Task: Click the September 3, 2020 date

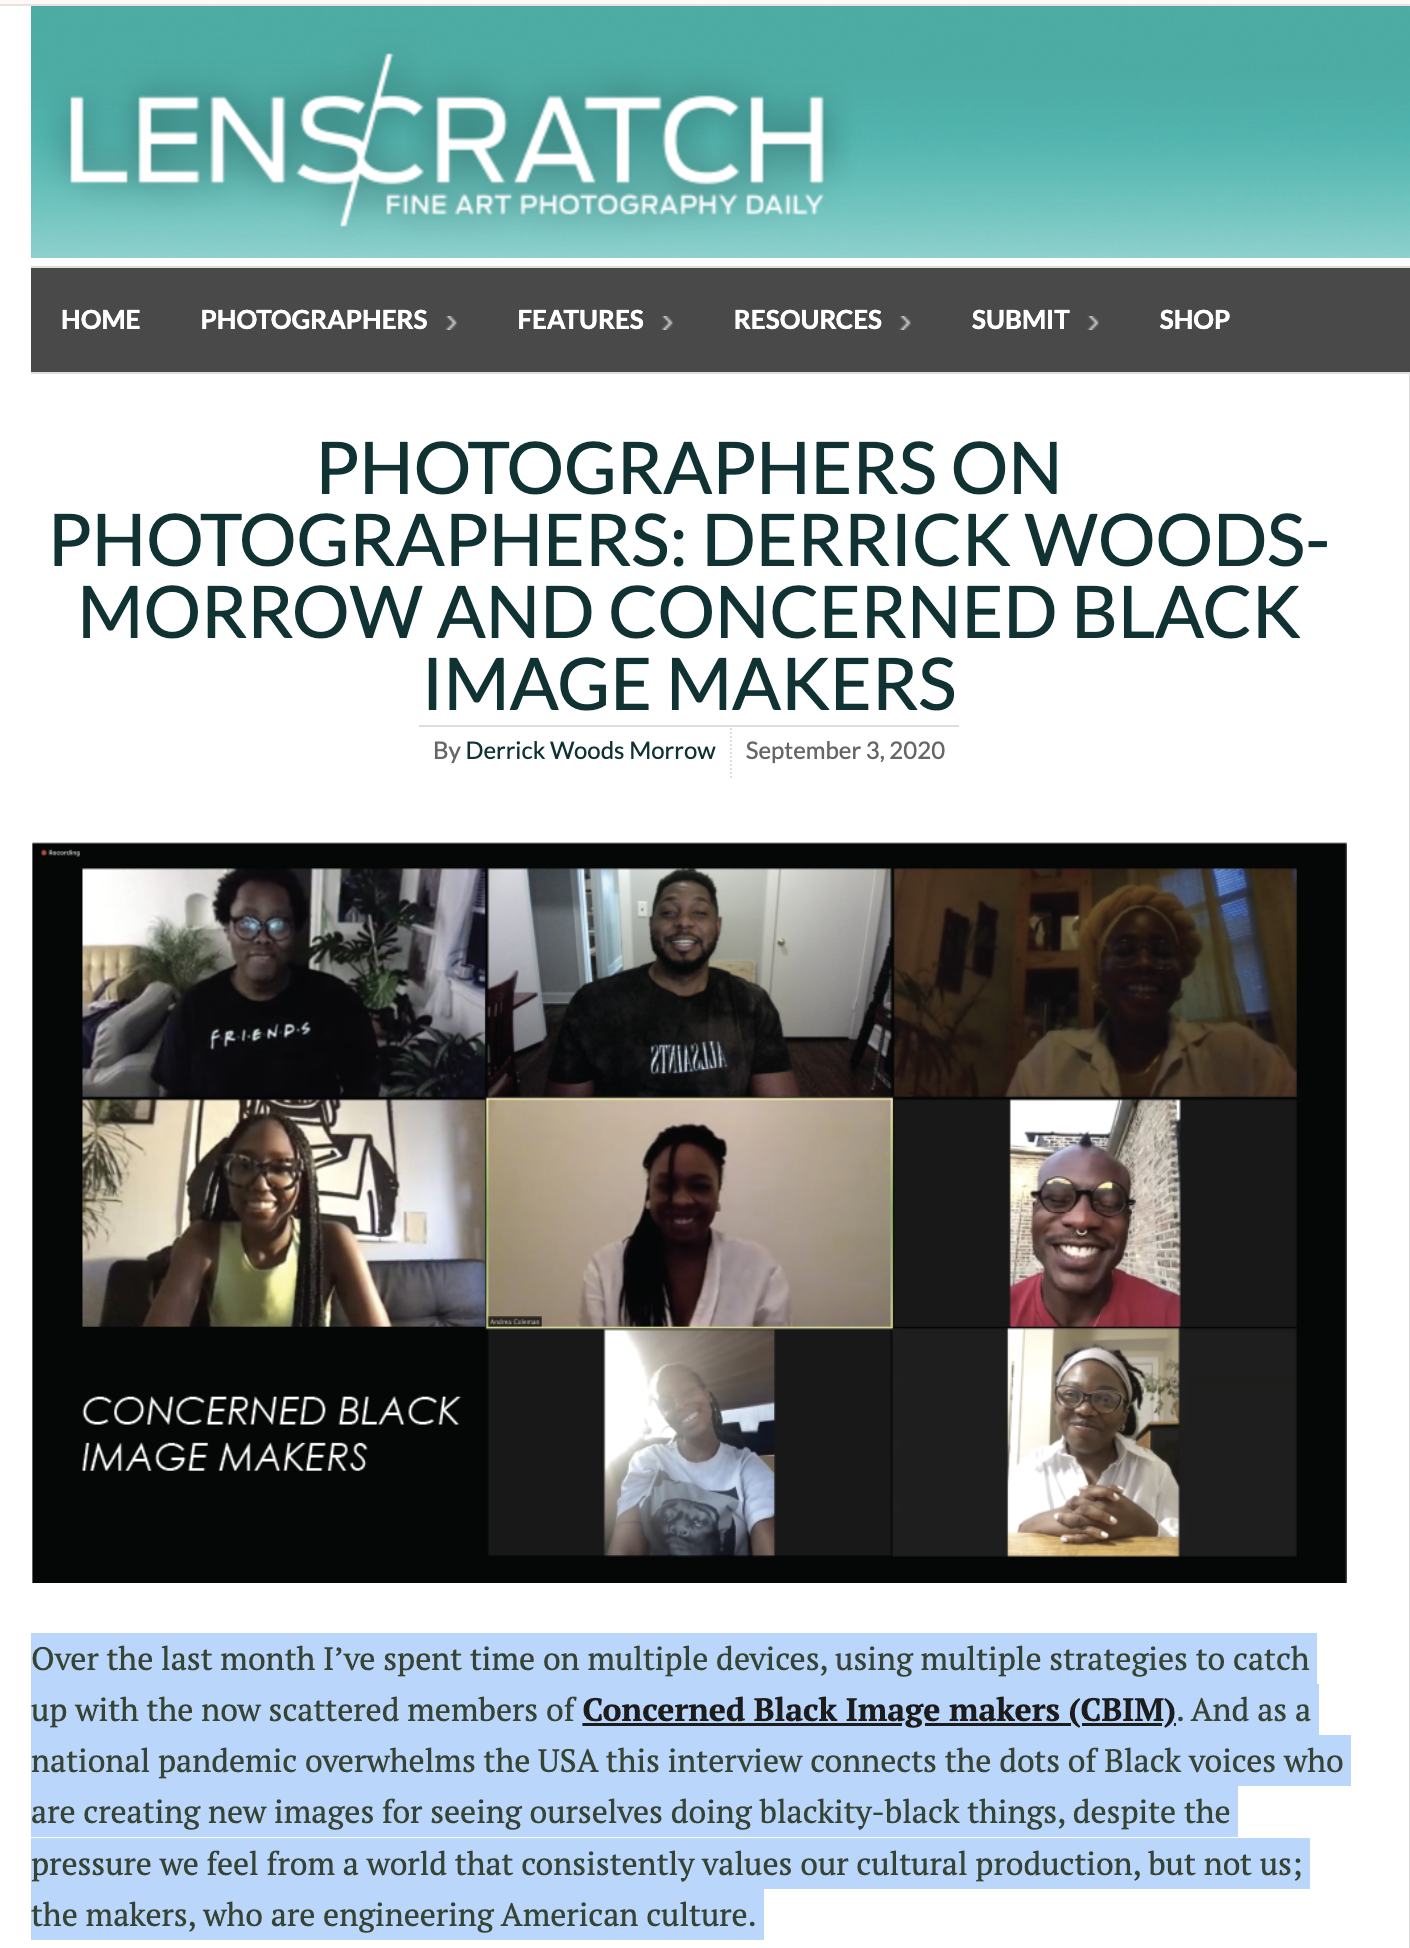Action: [845, 751]
